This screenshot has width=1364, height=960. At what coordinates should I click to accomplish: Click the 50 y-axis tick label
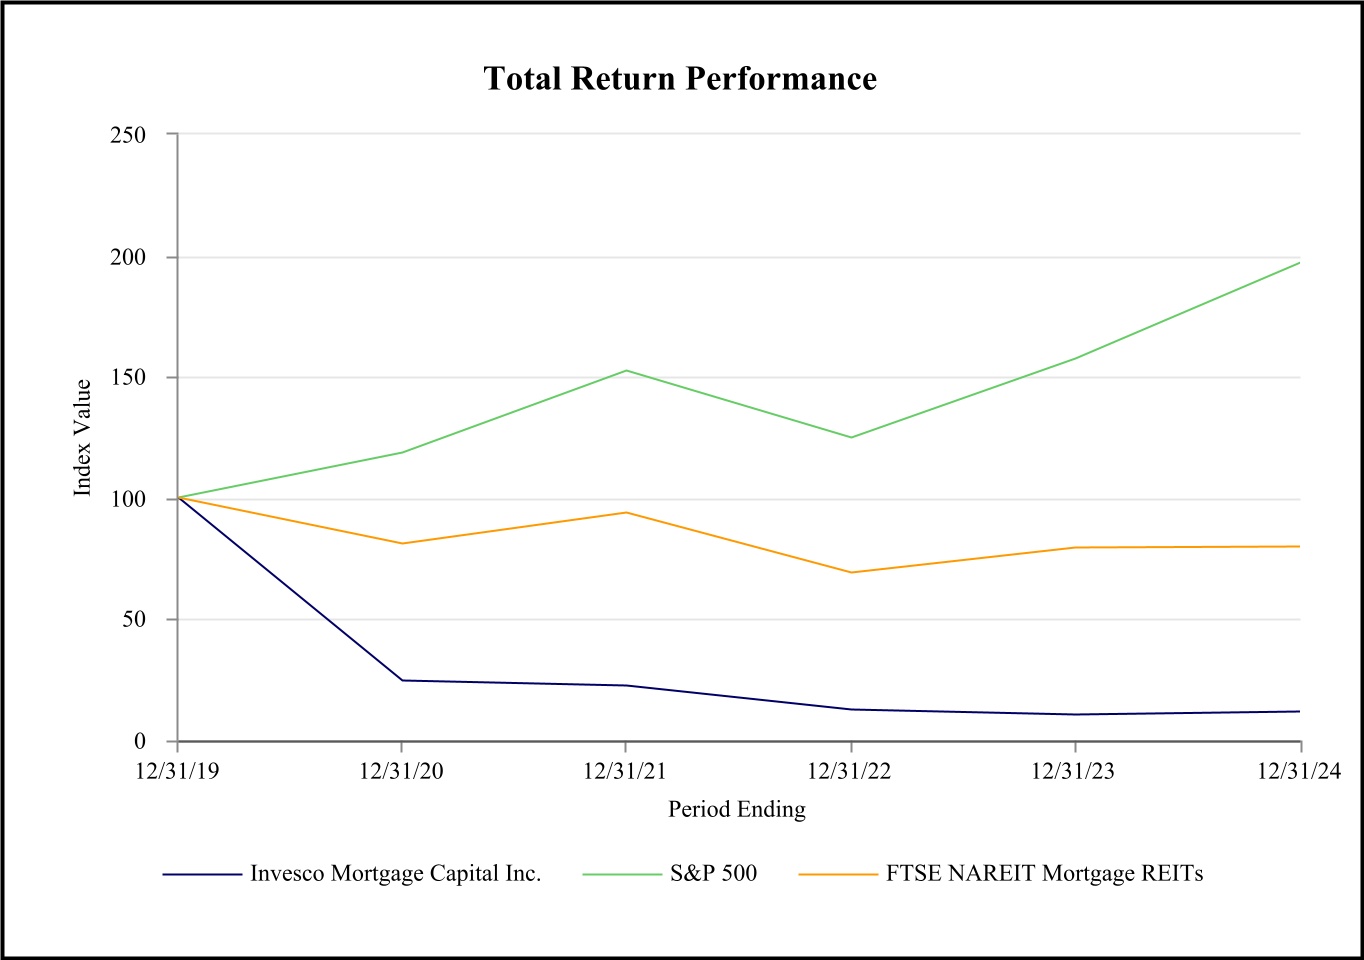click(134, 620)
